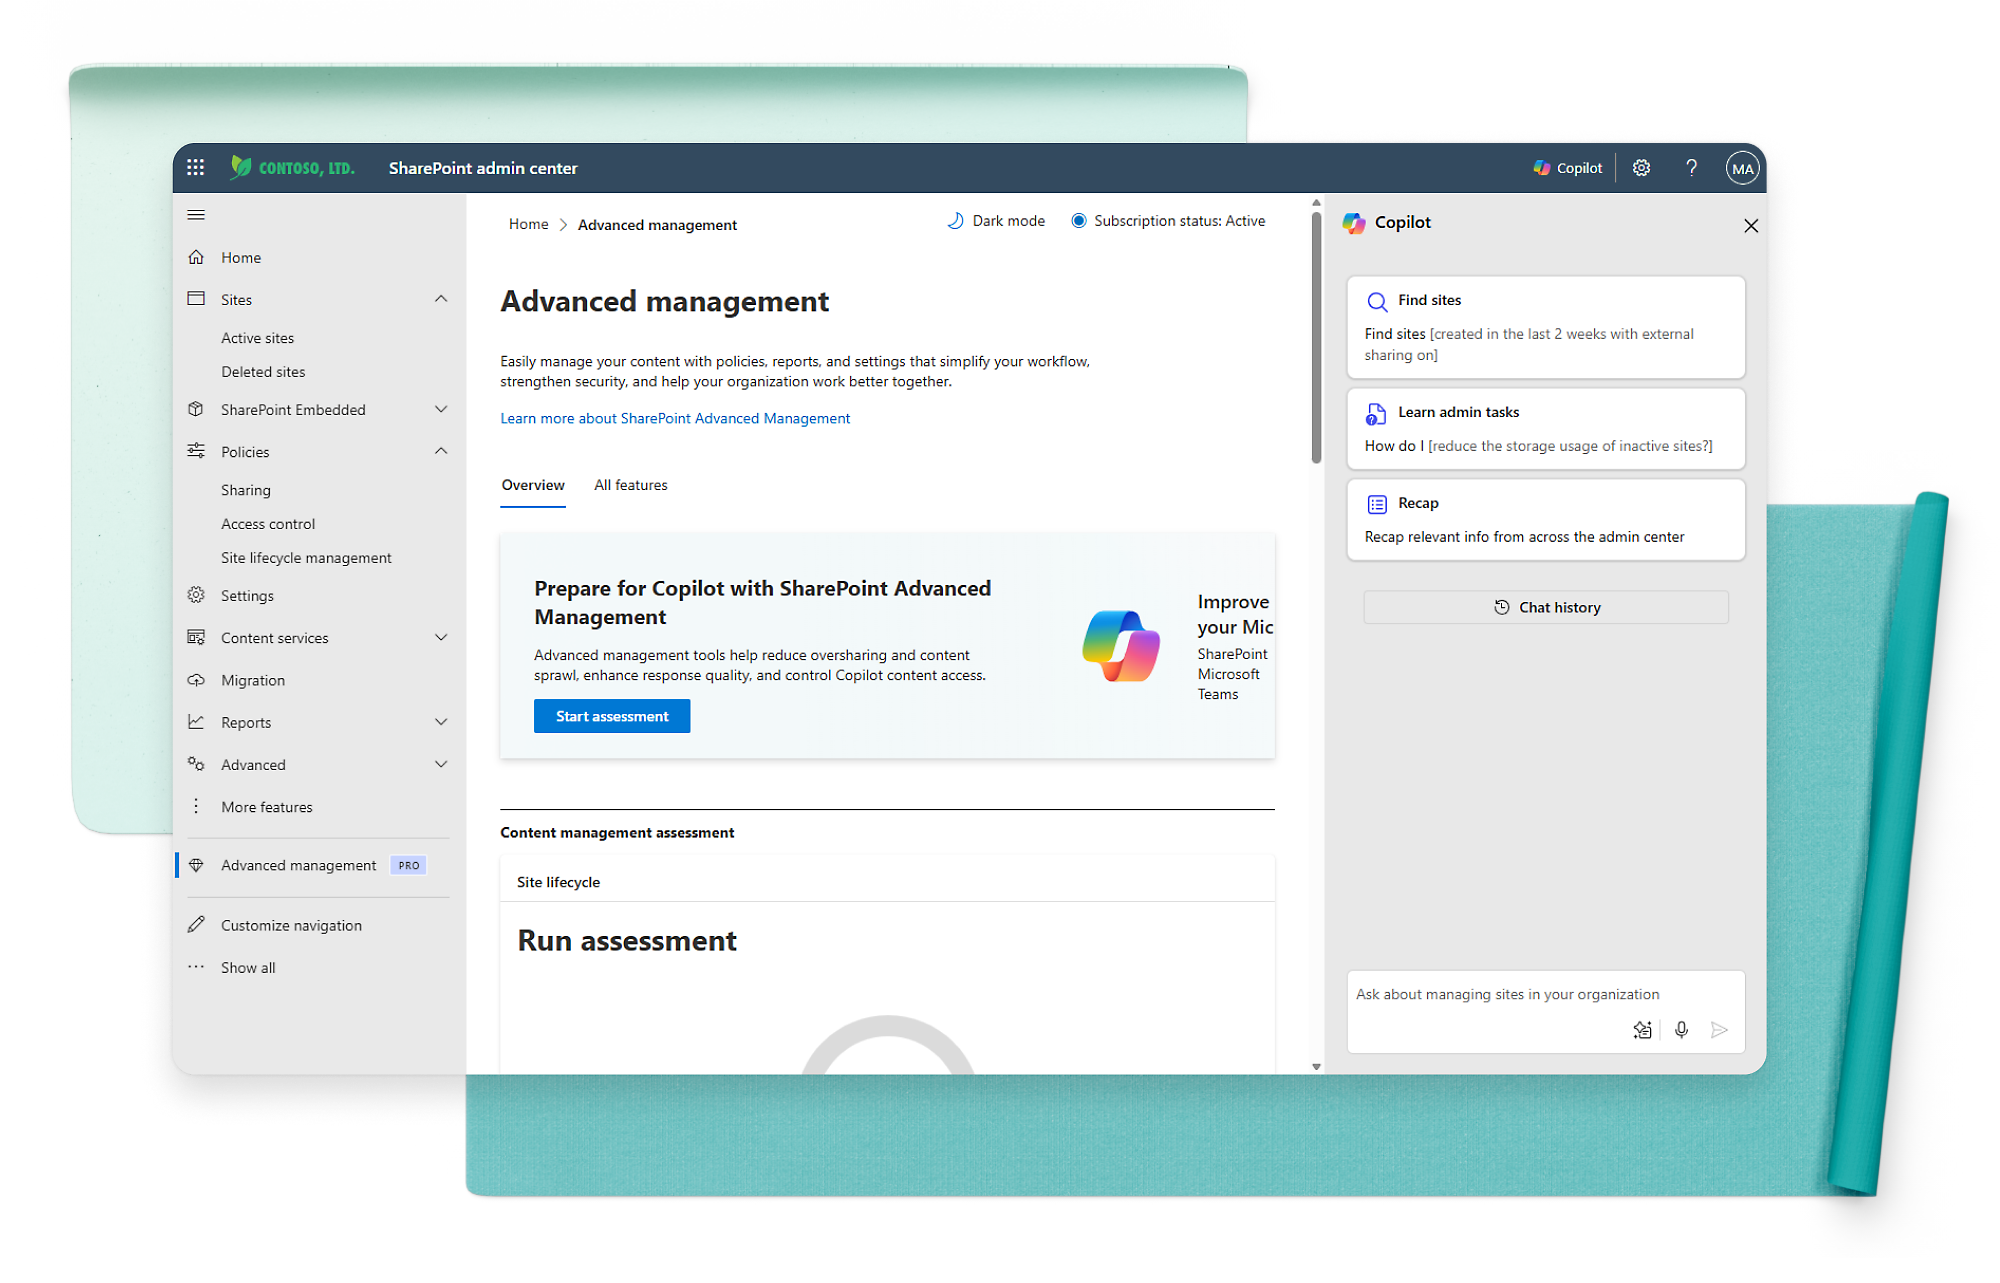Select the Subscription status radio indicator
The width and height of the screenshot is (2000, 1283).
pos(1079,221)
